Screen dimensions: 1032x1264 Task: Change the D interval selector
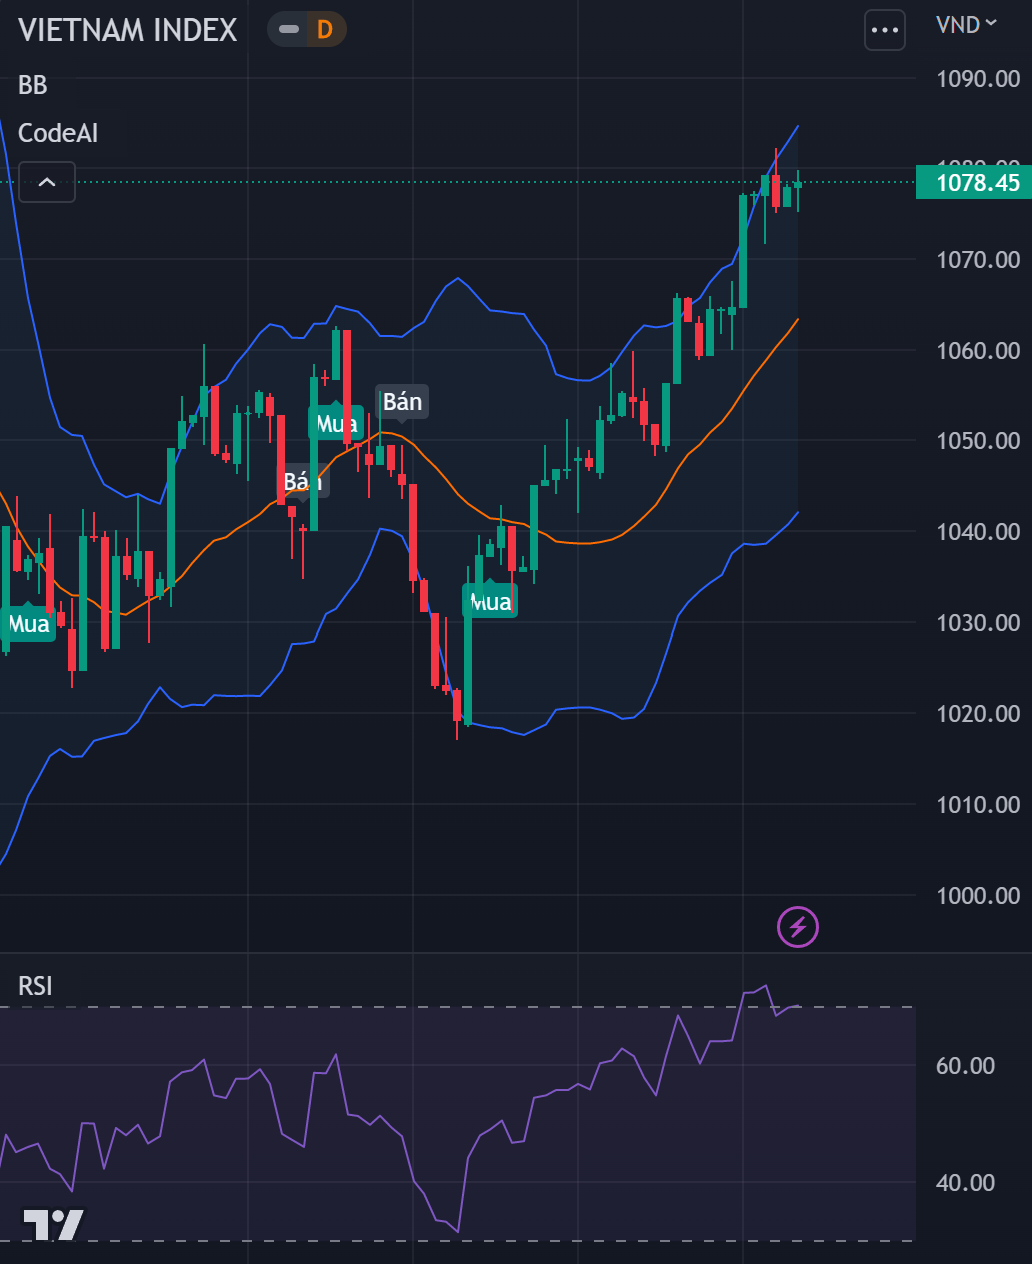325,30
